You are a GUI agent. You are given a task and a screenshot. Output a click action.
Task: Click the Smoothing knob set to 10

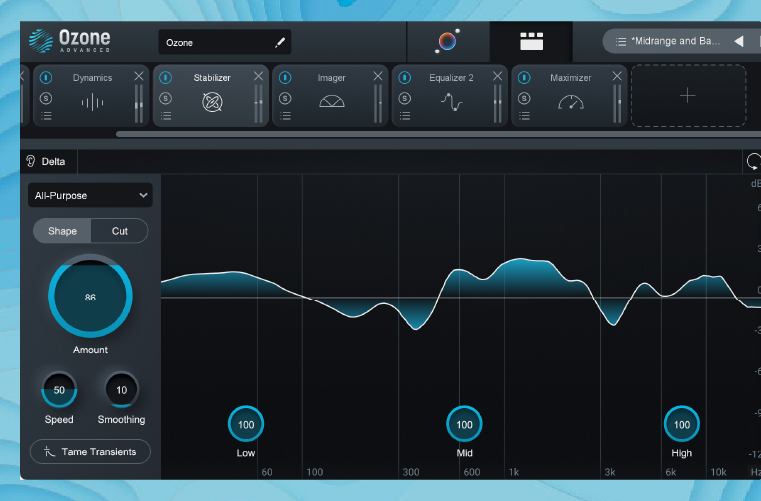[121, 389]
